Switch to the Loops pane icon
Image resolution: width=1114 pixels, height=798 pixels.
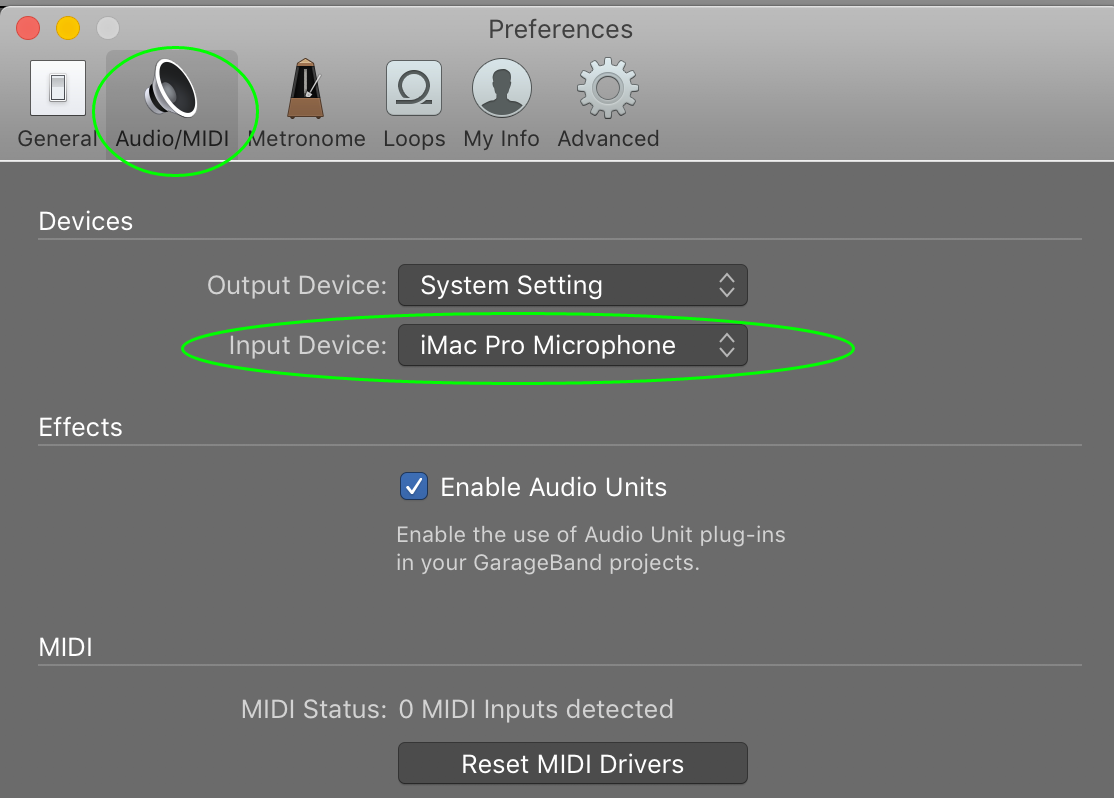[413, 88]
